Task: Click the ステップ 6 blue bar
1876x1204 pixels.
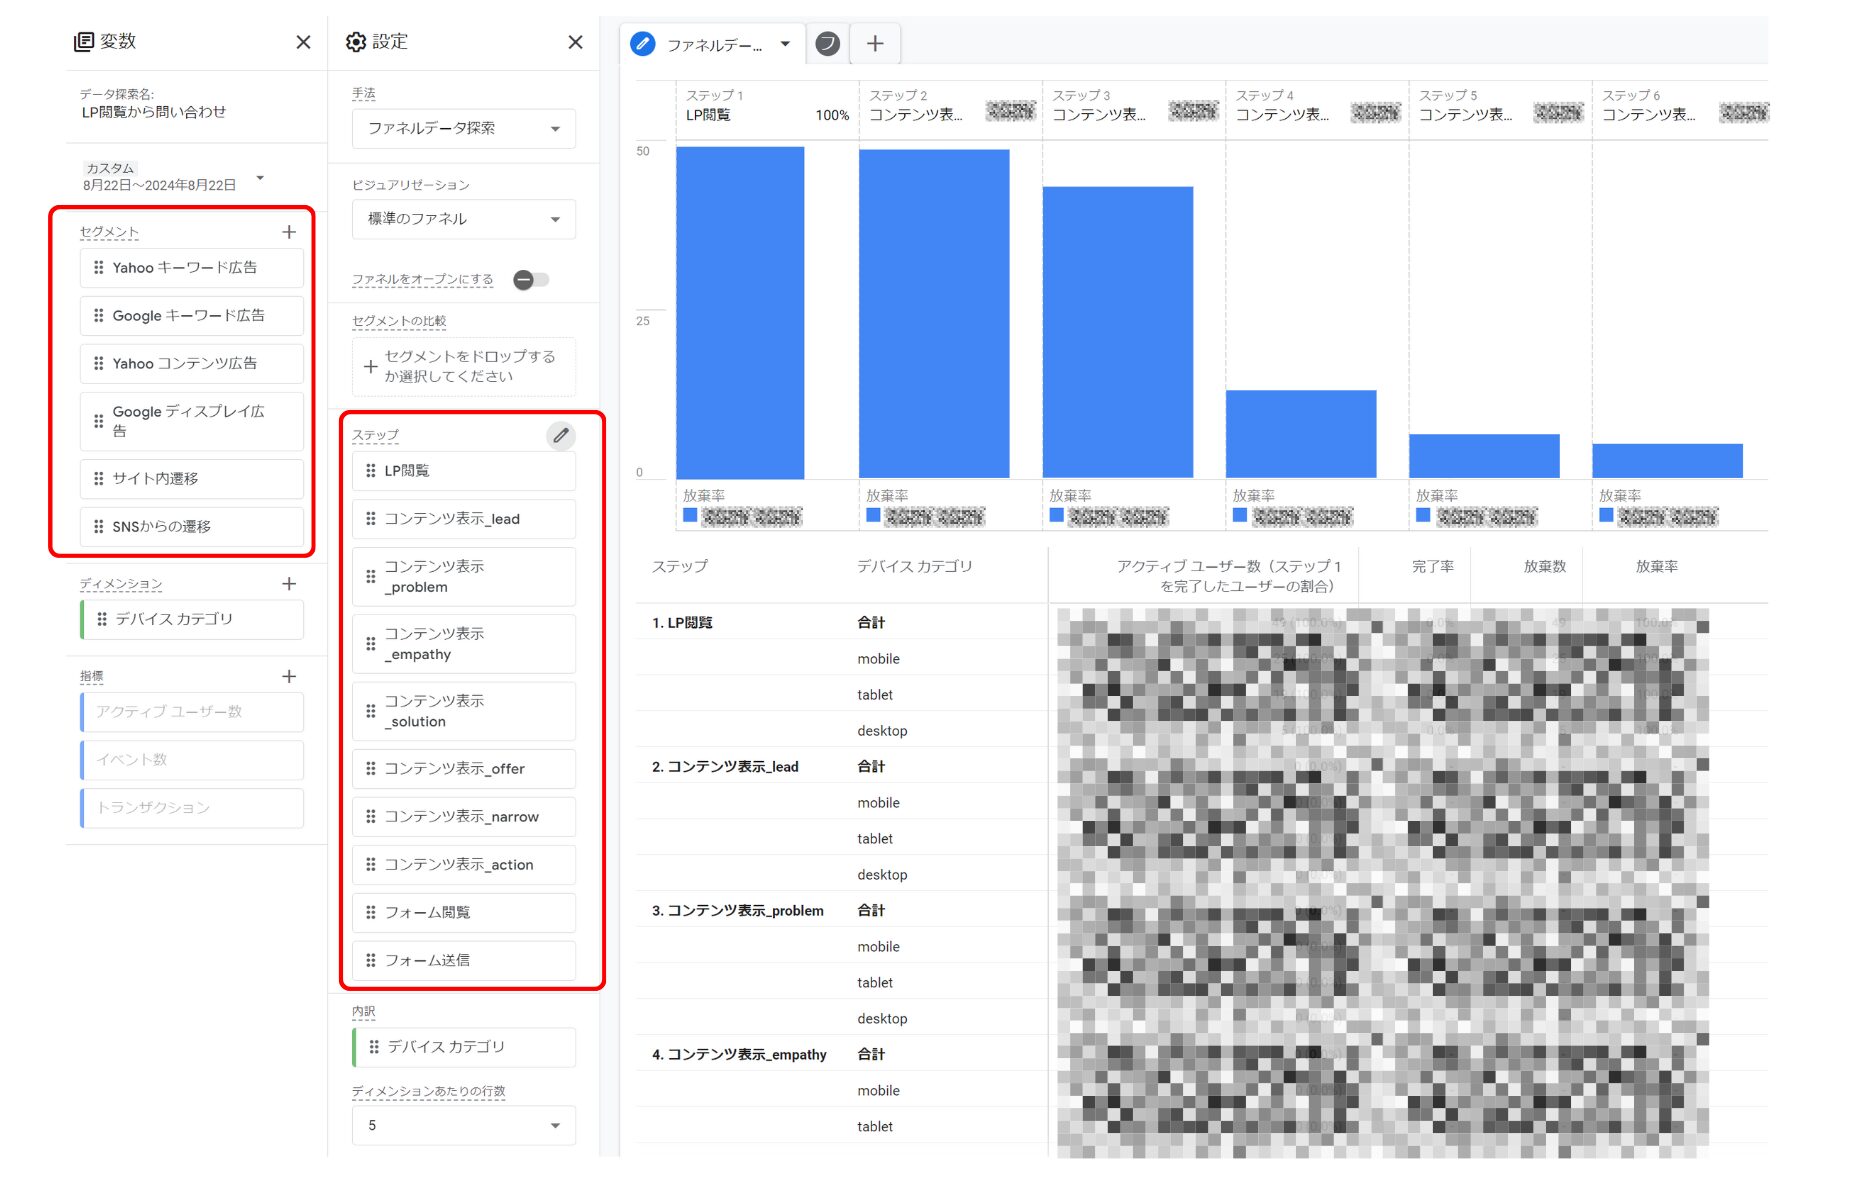Action: 1667,461
